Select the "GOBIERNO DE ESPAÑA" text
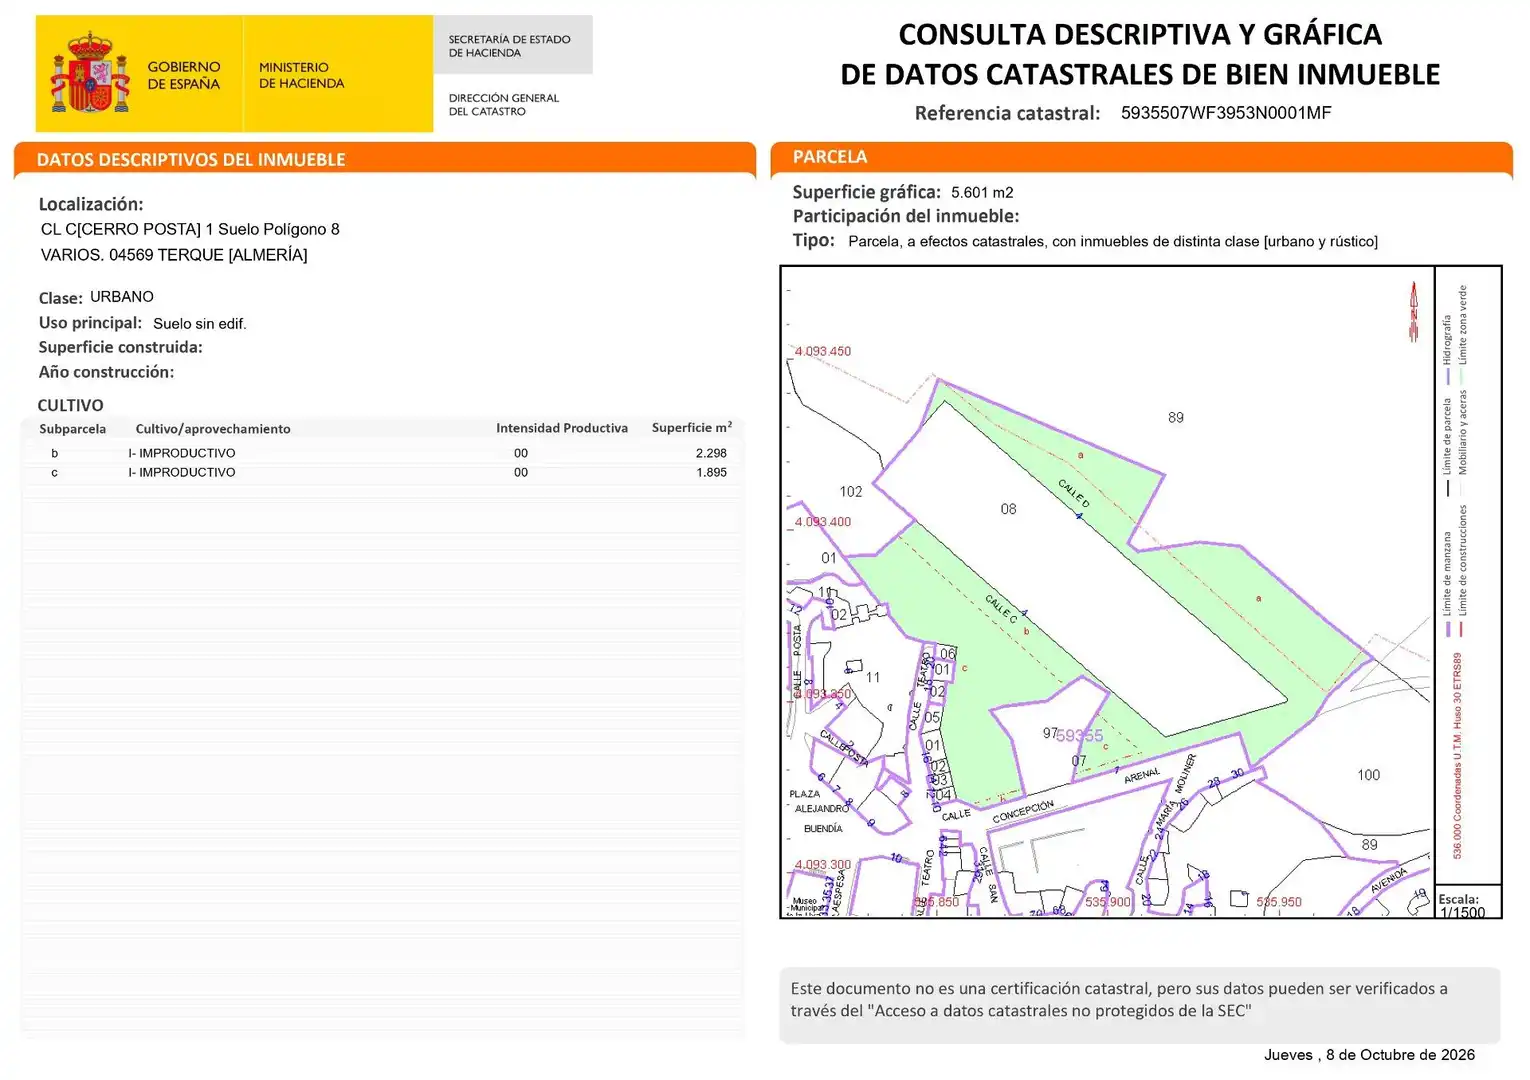Screen dimensions: 1530x1080 (x=184, y=75)
